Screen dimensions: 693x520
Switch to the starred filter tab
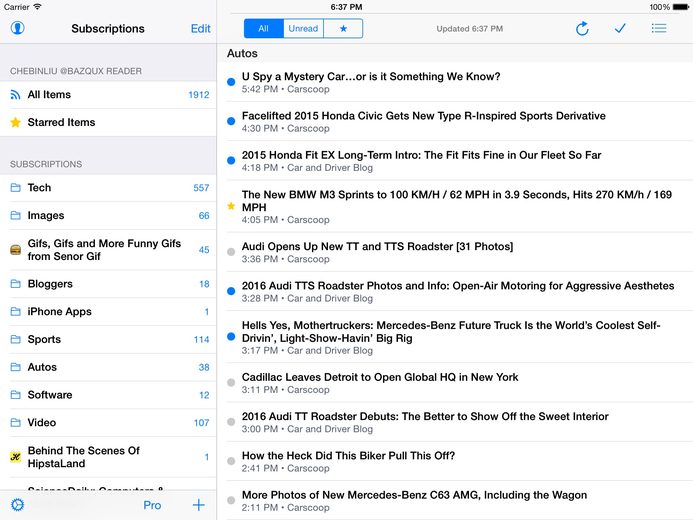(x=343, y=28)
